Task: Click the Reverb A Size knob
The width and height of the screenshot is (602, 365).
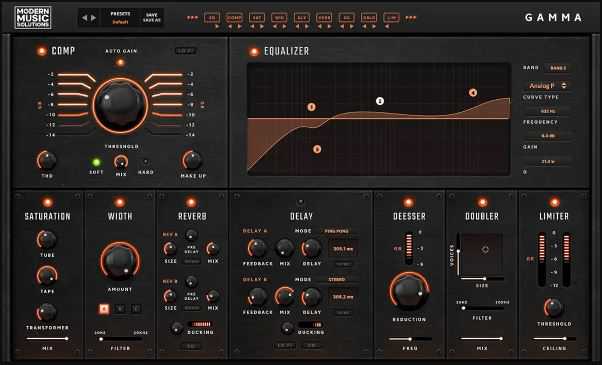Action: coord(170,249)
